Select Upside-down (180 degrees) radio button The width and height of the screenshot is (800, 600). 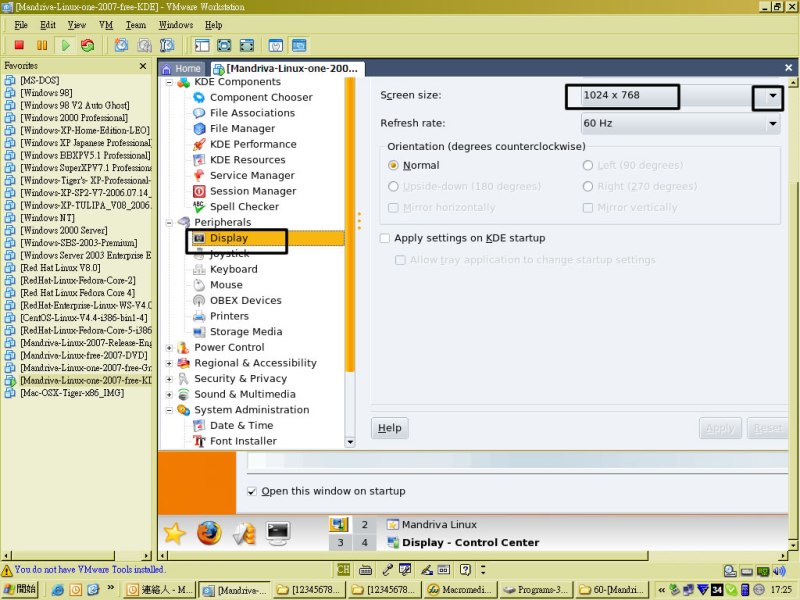[x=393, y=186]
